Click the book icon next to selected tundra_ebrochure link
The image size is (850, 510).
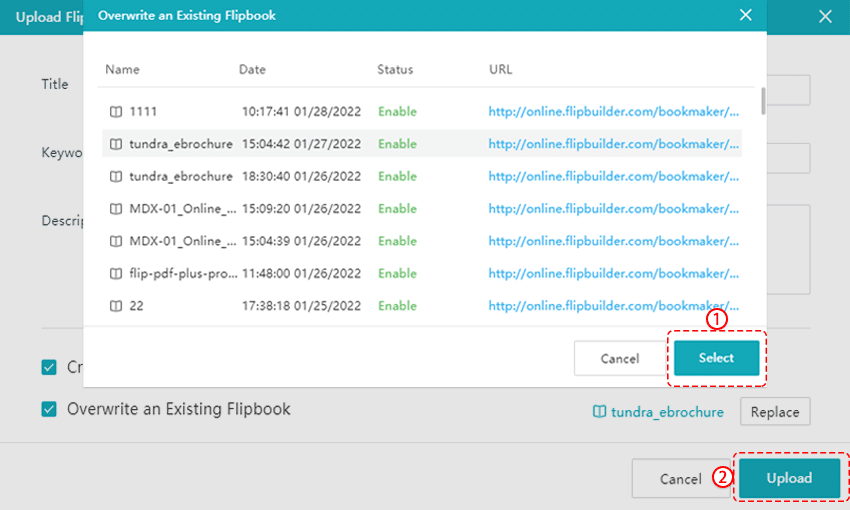pyautogui.click(x=599, y=412)
